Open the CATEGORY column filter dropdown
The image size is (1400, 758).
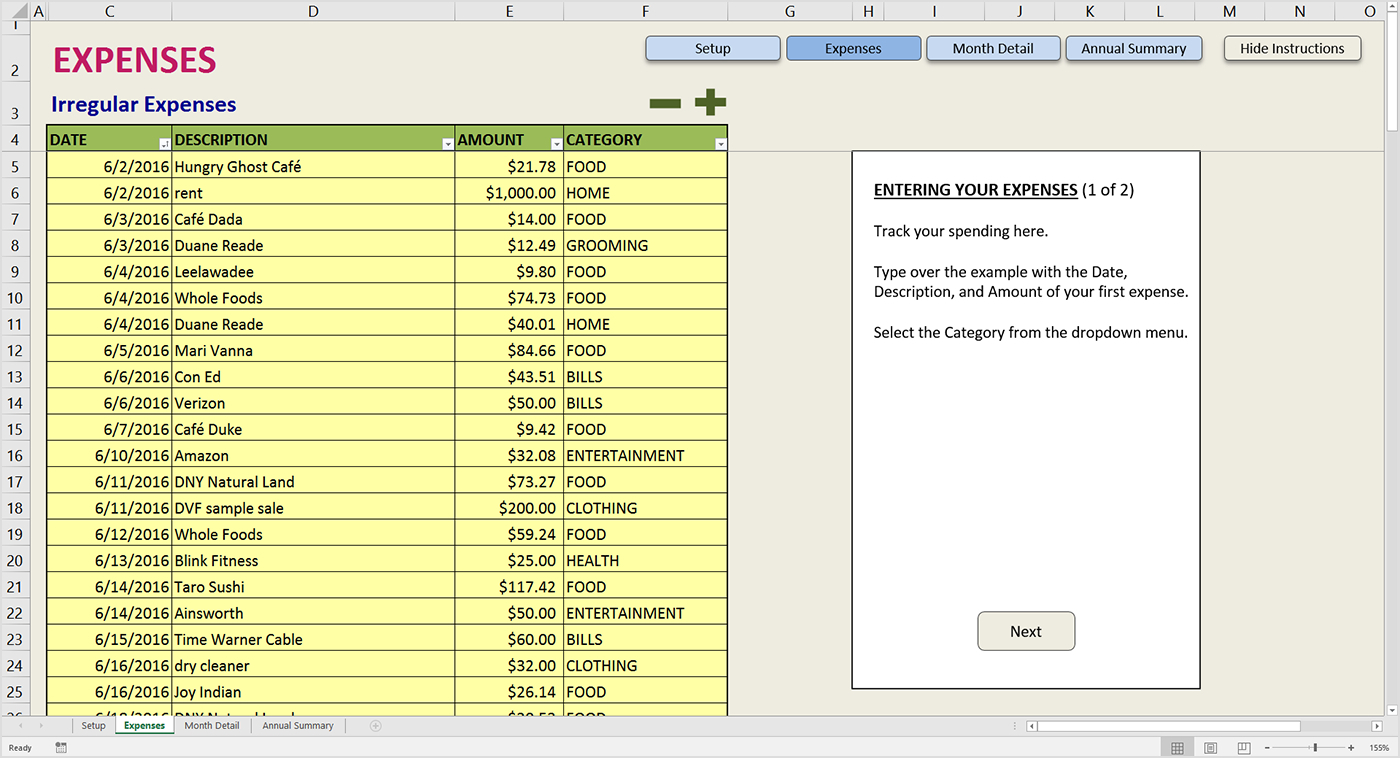pyautogui.click(x=720, y=145)
